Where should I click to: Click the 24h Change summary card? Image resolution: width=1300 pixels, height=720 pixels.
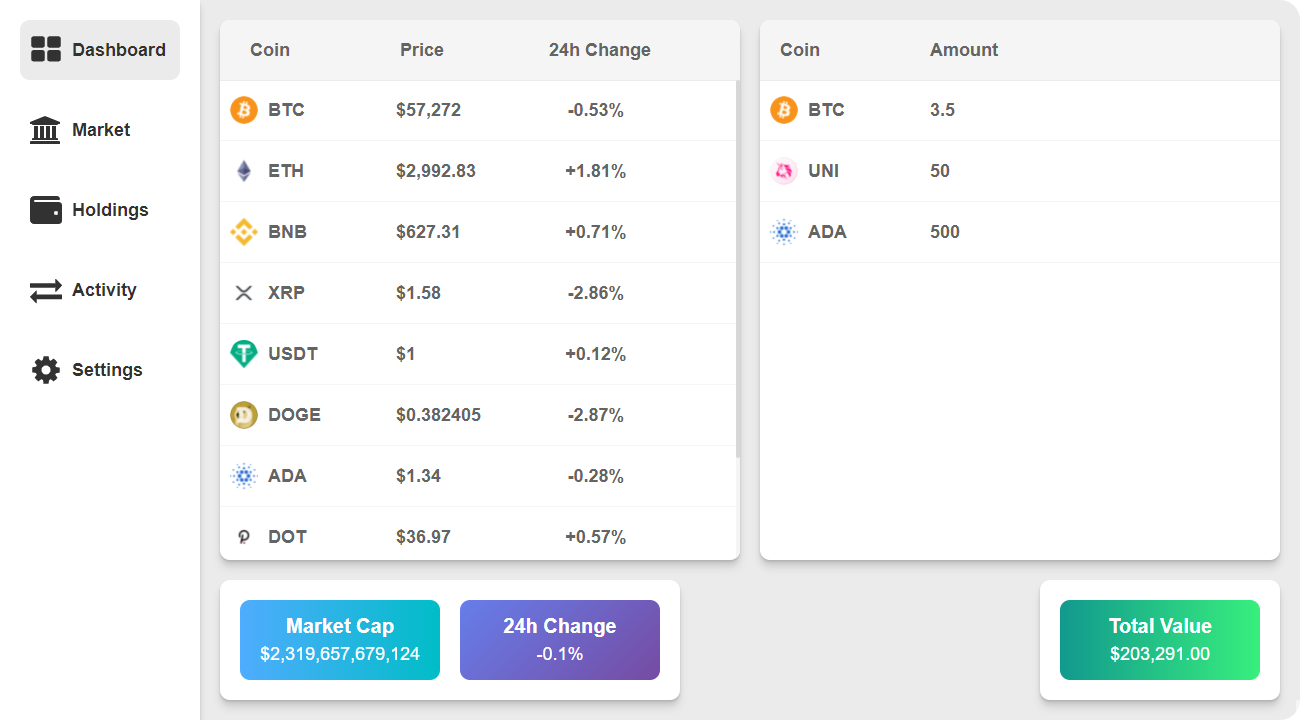(560, 640)
